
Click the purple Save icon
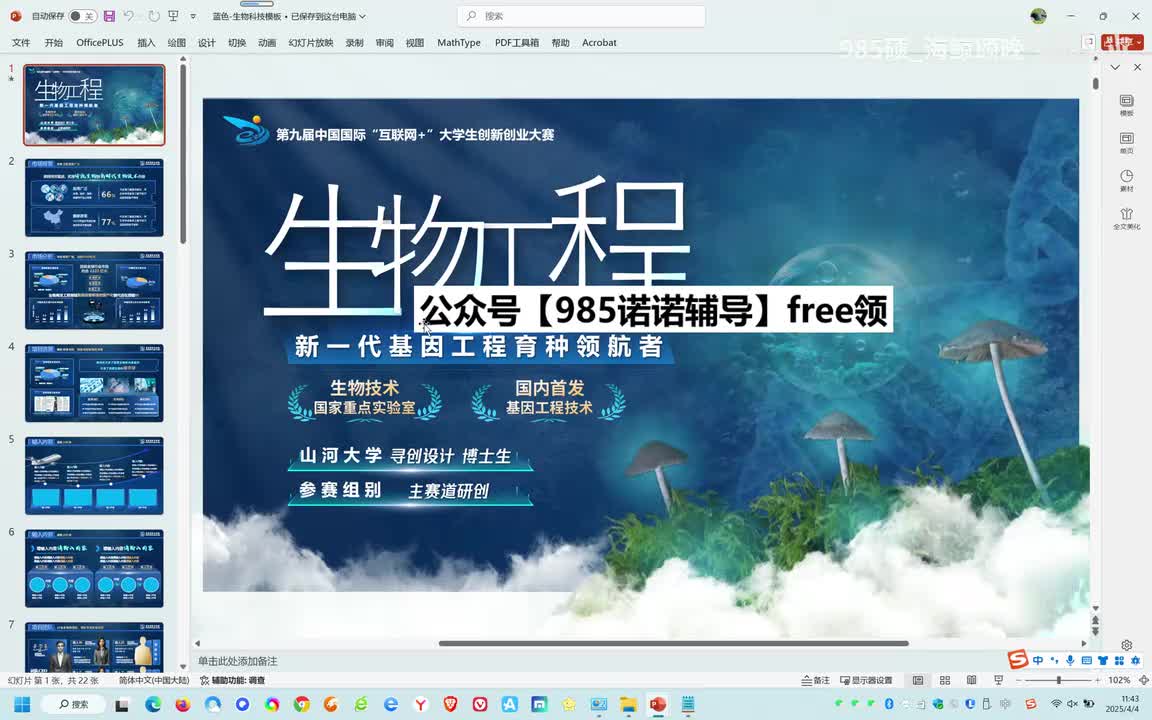[109, 16]
